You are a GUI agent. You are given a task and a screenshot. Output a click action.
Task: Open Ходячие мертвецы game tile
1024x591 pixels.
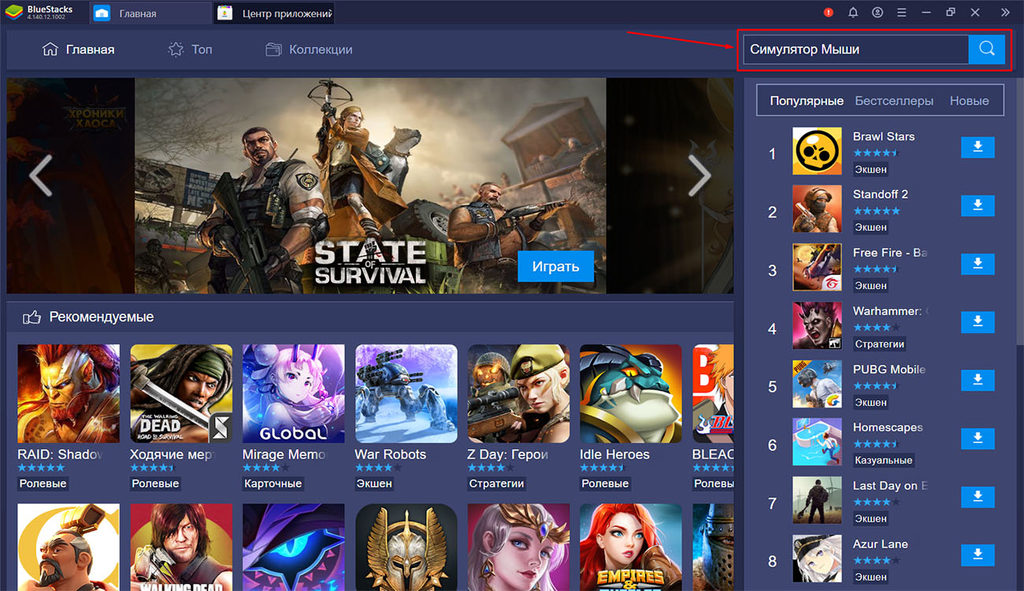[x=181, y=394]
